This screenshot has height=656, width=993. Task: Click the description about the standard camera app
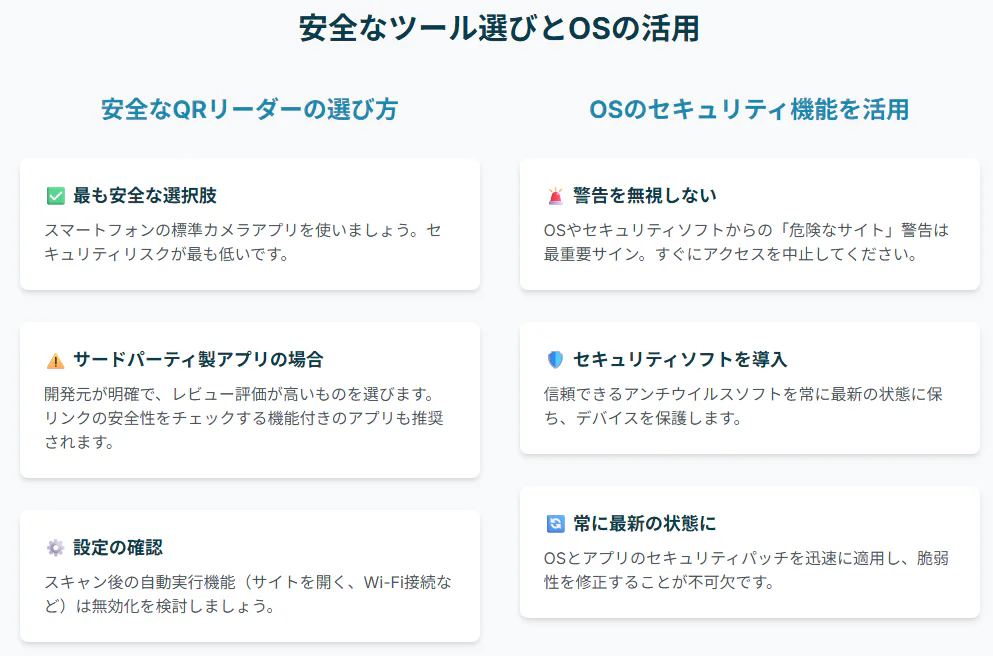tap(243, 242)
